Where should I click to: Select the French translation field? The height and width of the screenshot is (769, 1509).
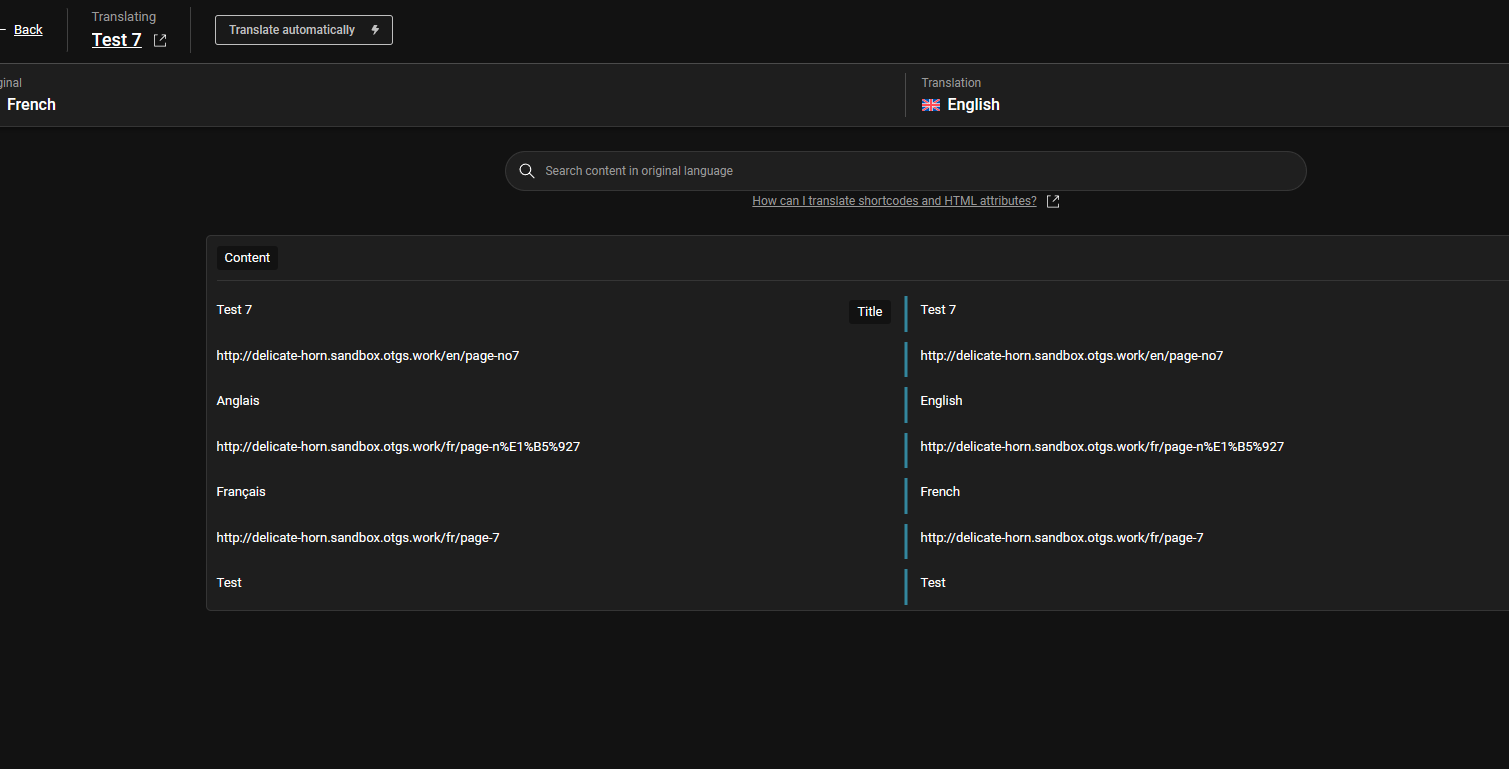(1100, 491)
